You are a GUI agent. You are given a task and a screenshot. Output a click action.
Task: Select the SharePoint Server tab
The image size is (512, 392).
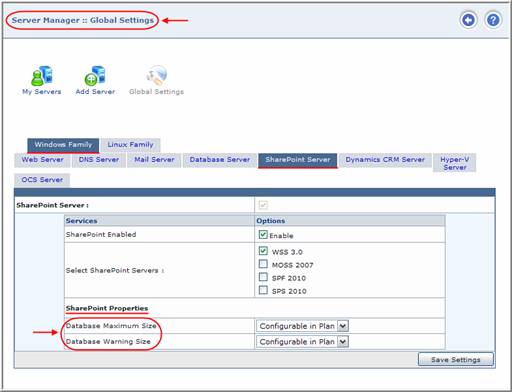pyautogui.click(x=298, y=160)
